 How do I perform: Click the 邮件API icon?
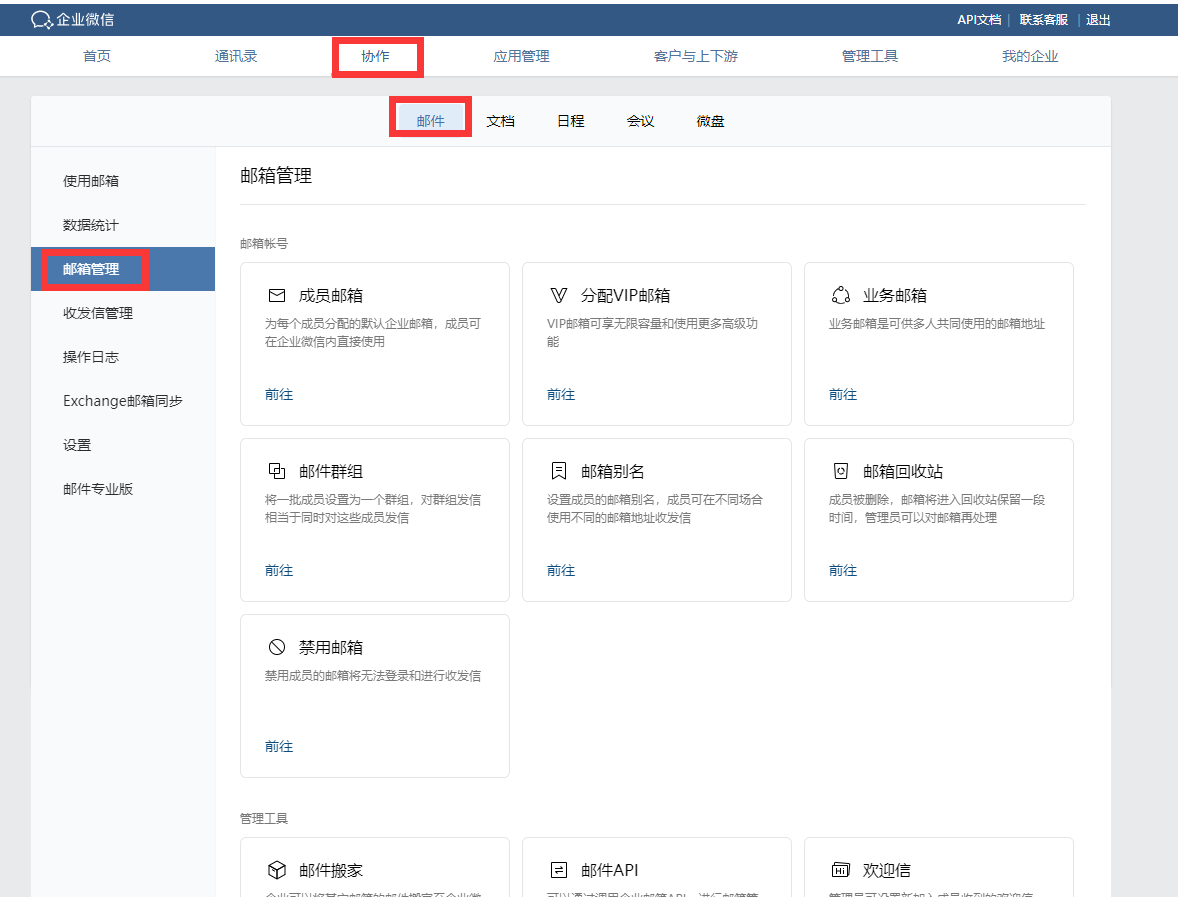(559, 870)
